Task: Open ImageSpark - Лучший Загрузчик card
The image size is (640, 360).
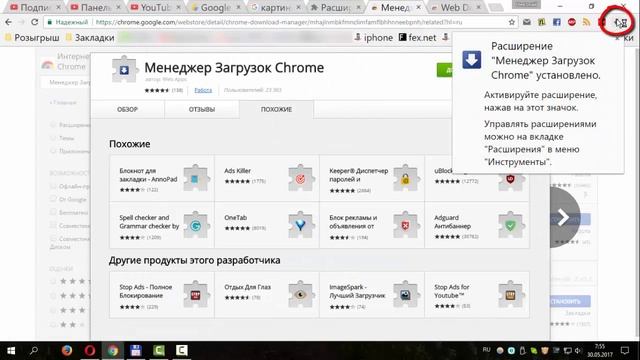Action: (372, 295)
